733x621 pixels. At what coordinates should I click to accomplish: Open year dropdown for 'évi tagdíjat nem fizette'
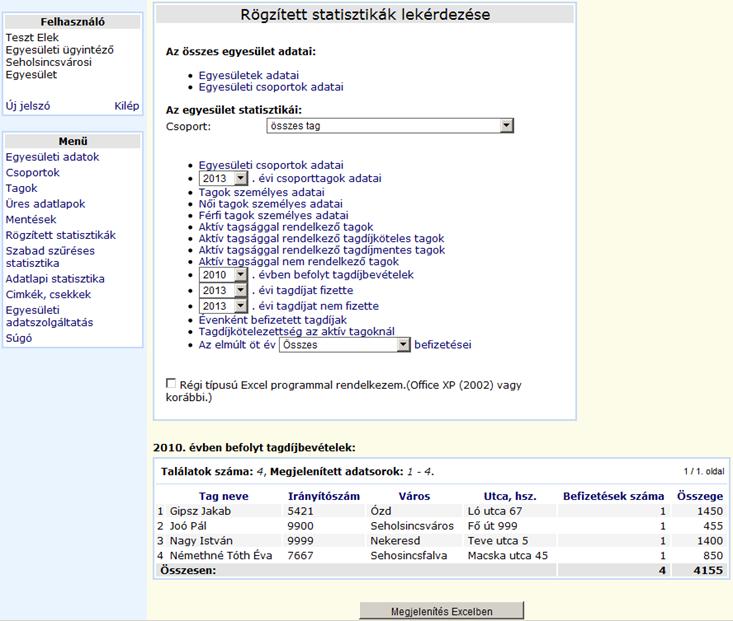point(223,306)
